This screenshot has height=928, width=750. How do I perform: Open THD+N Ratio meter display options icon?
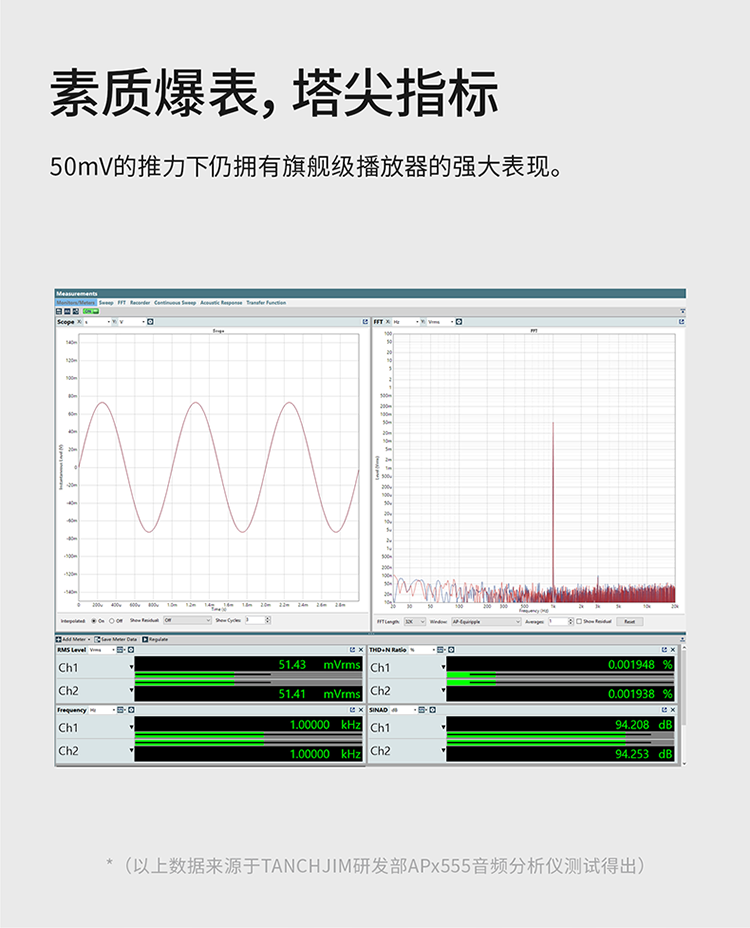[440, 650]
